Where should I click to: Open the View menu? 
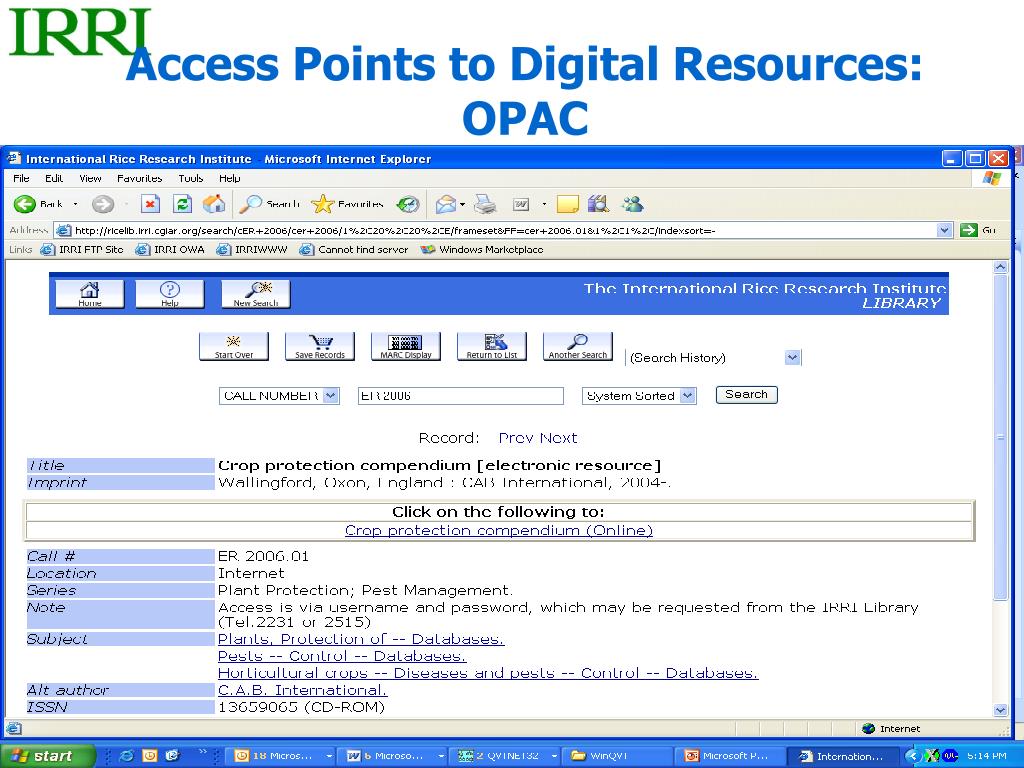[90, 178]
